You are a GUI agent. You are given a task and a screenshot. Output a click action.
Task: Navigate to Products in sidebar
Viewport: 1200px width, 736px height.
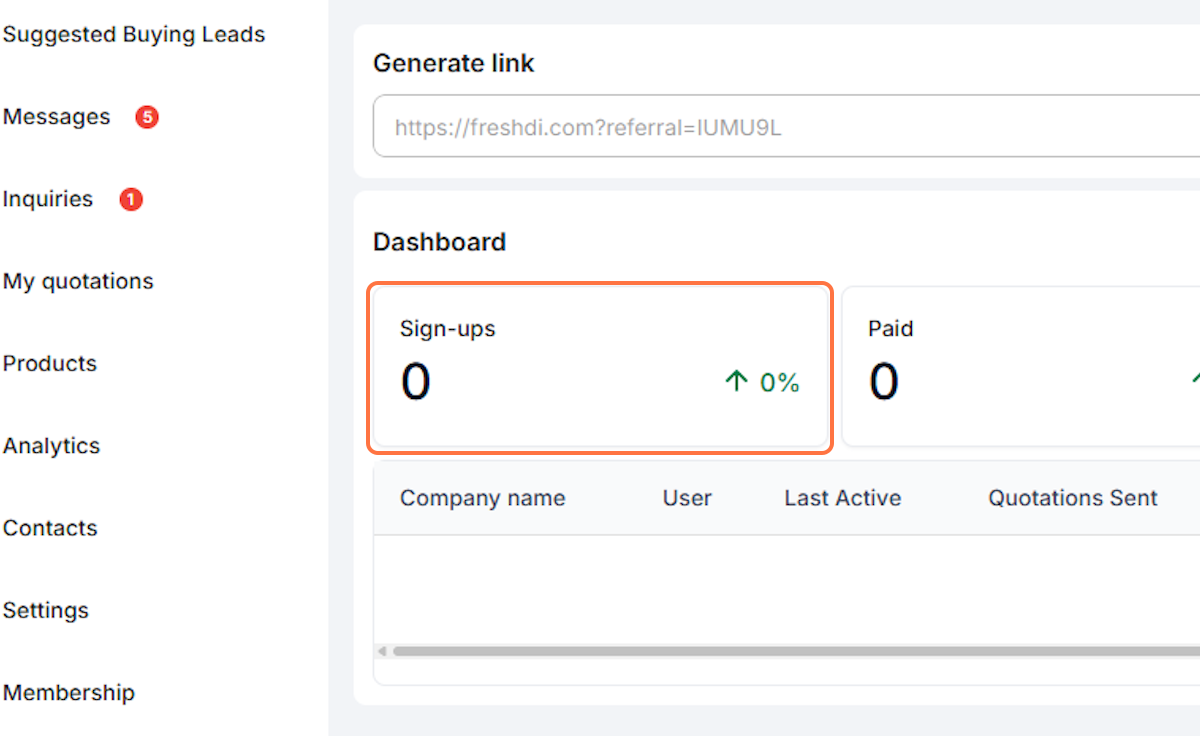(50, 363)
